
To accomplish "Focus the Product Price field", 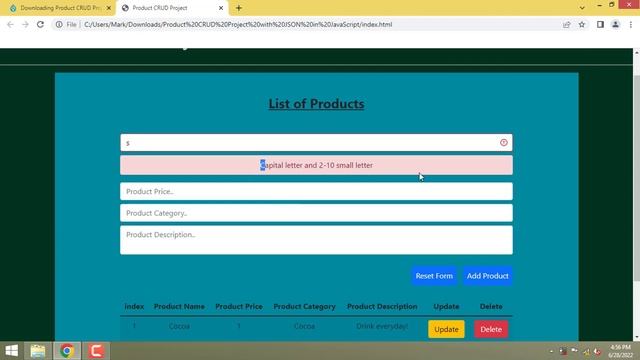I will [316, 191].
